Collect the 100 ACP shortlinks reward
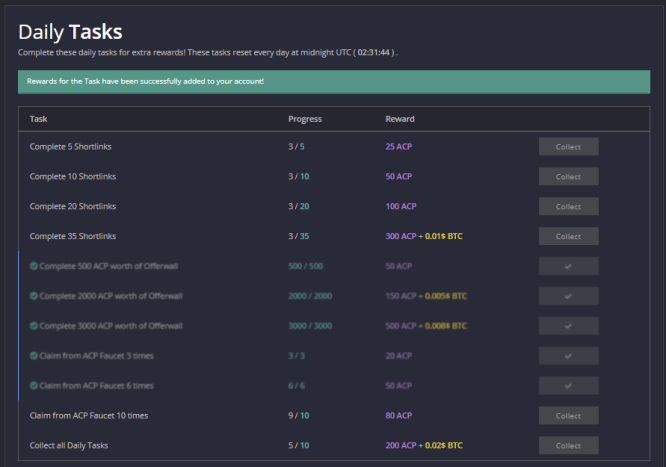This screenshot has width=666, height=467. click(x=568, y=206)
